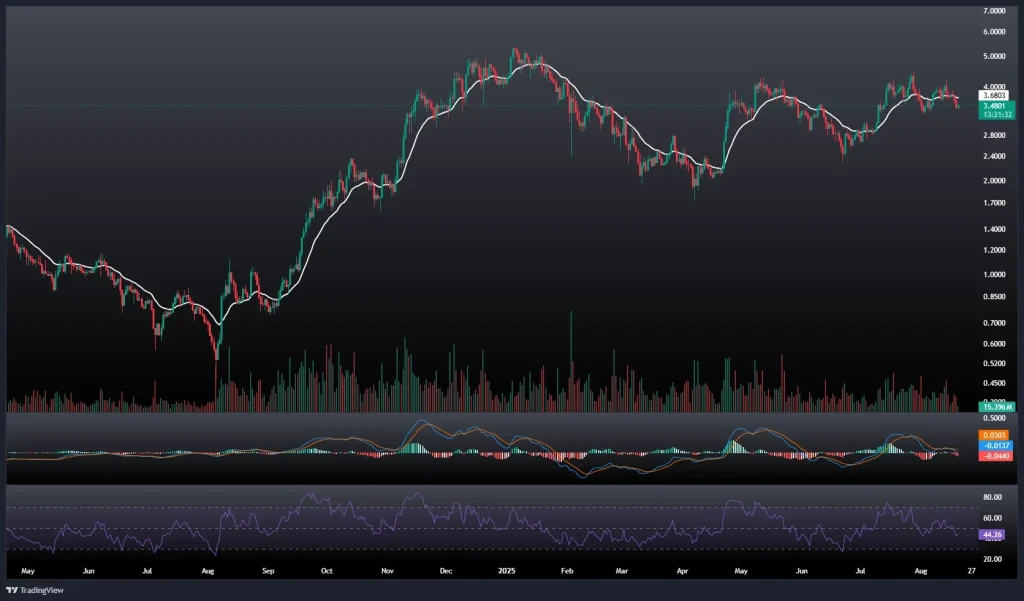The height and width of the screenshot is (601, 1024).
Task: Select the 2.0000 level on price axis
Action: pyautogui.click(x=995, y=181)
